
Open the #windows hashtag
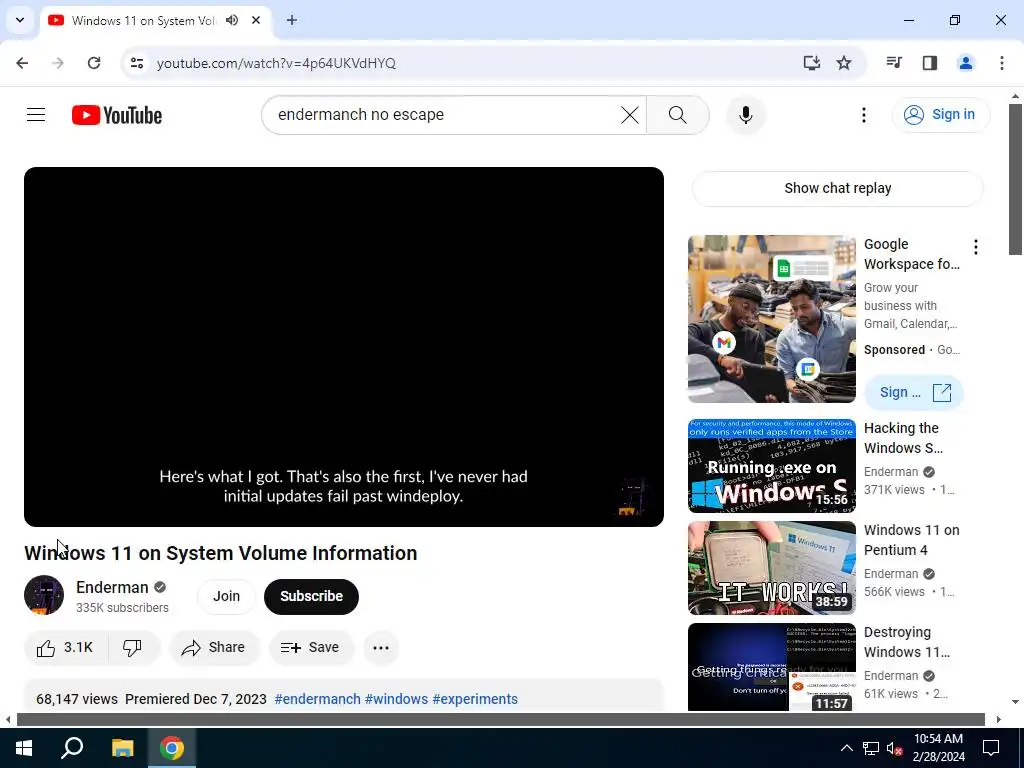(396, 699)
